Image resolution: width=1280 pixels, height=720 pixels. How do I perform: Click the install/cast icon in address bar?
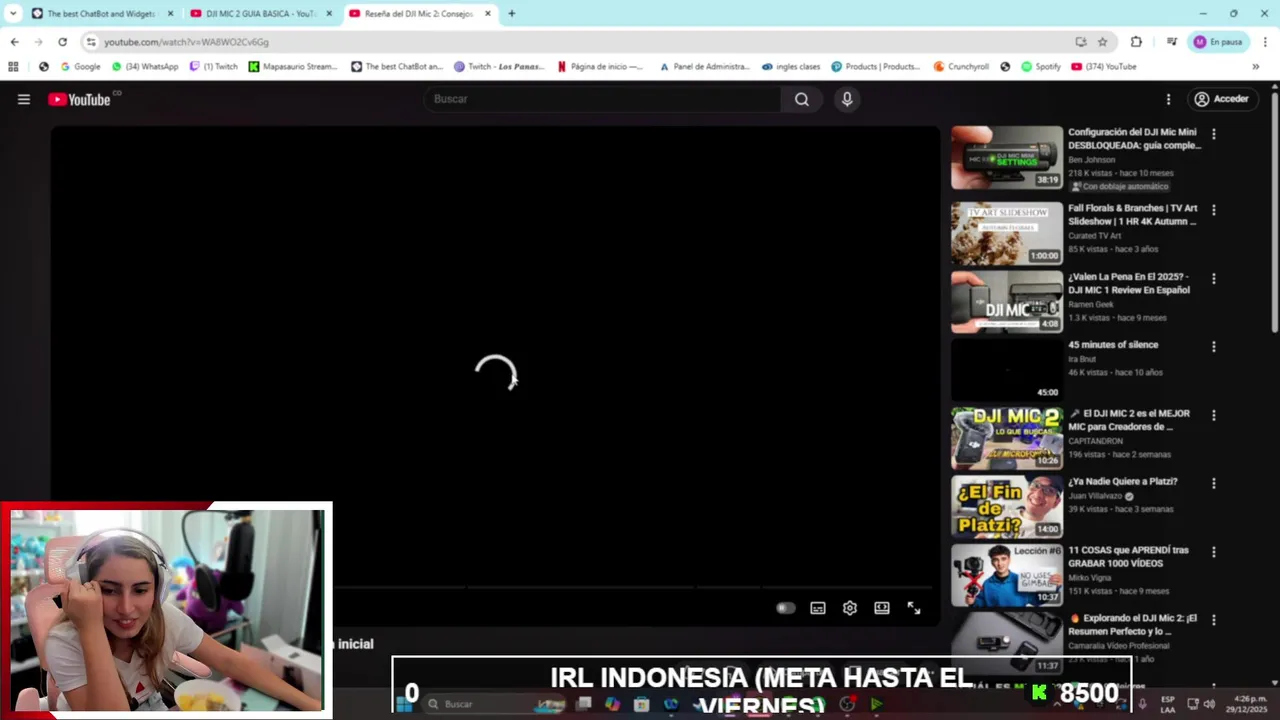coord(1081,42)
